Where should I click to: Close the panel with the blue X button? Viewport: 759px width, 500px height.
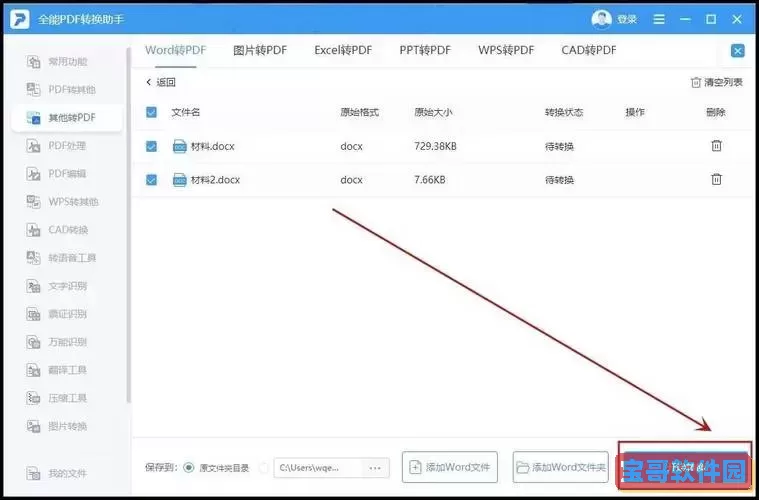tap(738, 50)
